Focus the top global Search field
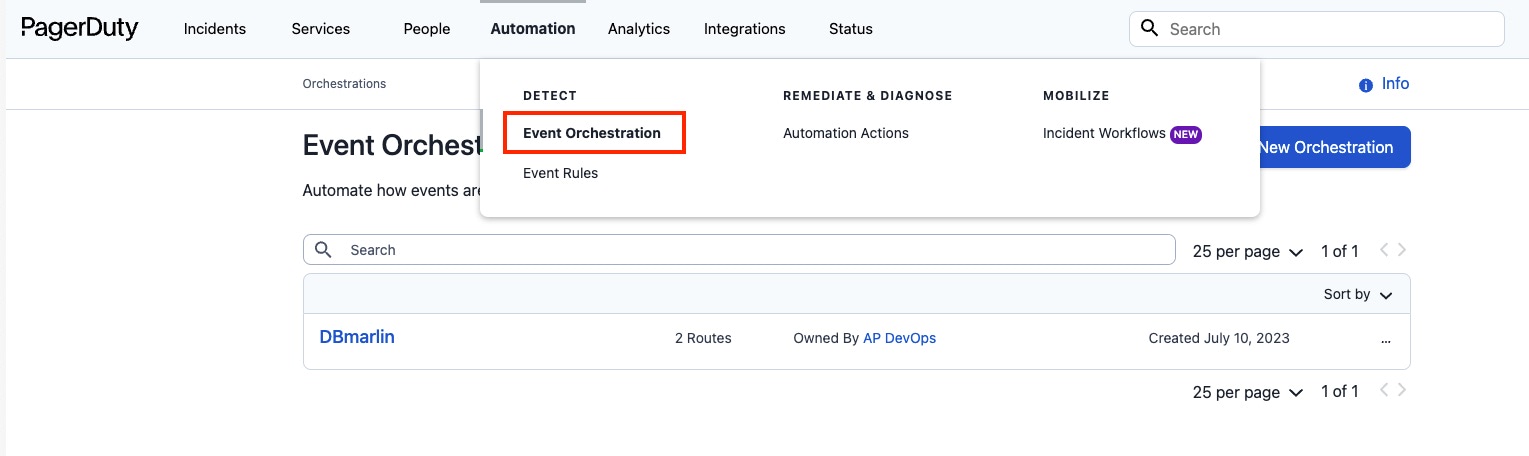This screenshot has width=1529, height=456. (x=1317, y=29)
